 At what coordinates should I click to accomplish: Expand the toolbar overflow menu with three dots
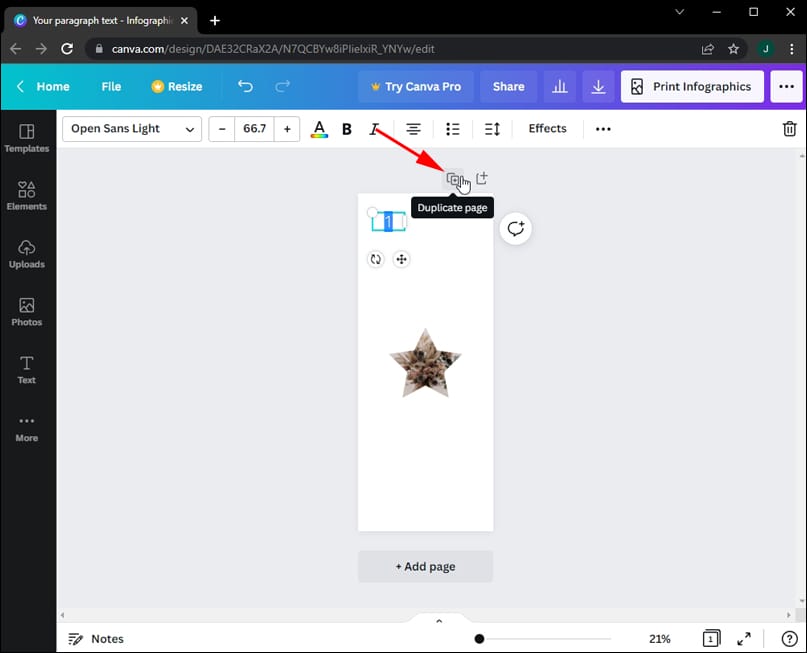602,129
